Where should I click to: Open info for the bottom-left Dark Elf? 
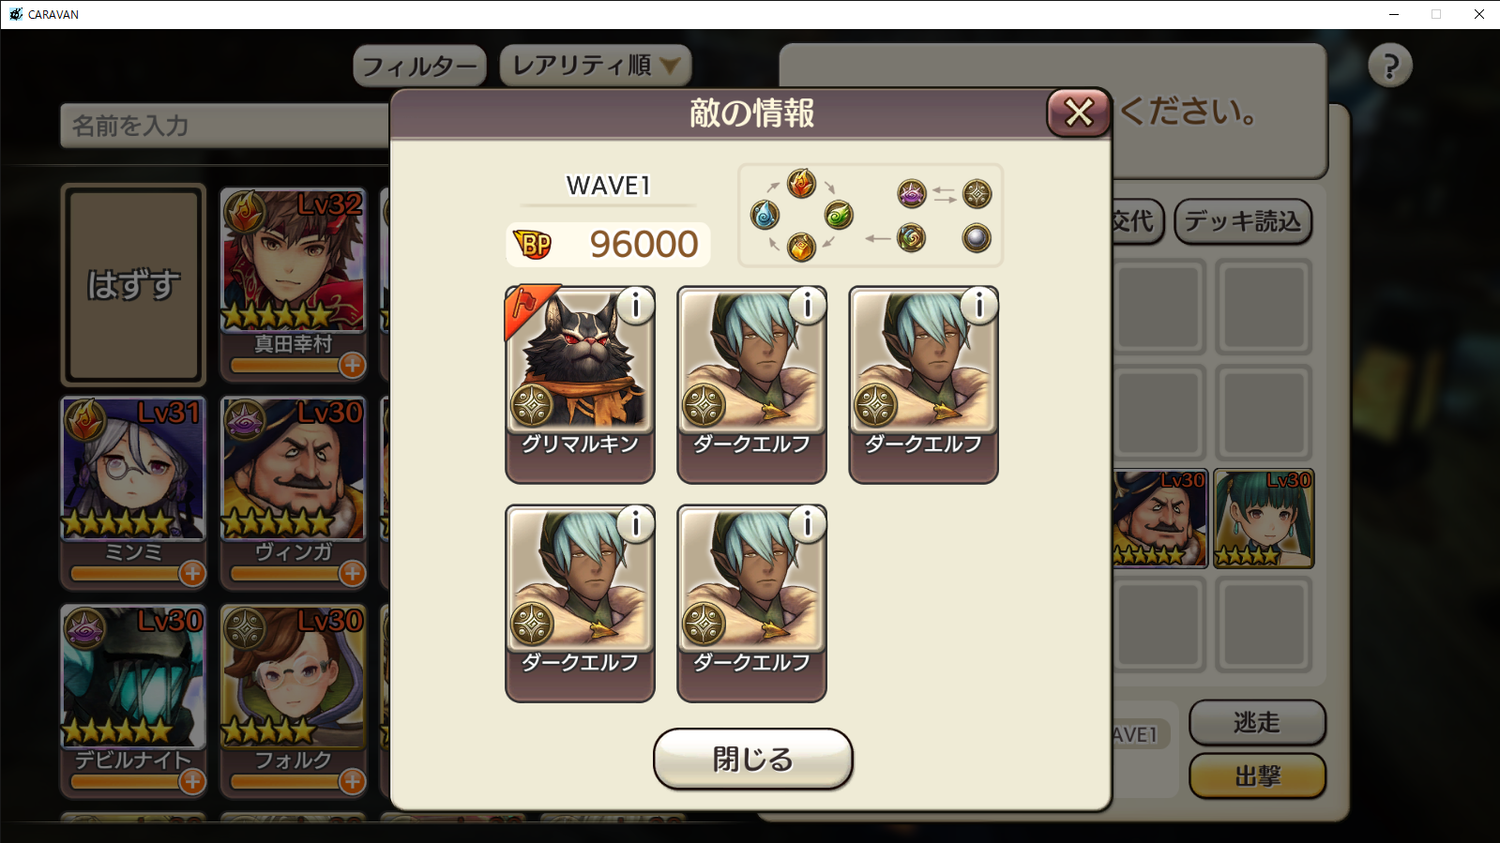point(636,524)
